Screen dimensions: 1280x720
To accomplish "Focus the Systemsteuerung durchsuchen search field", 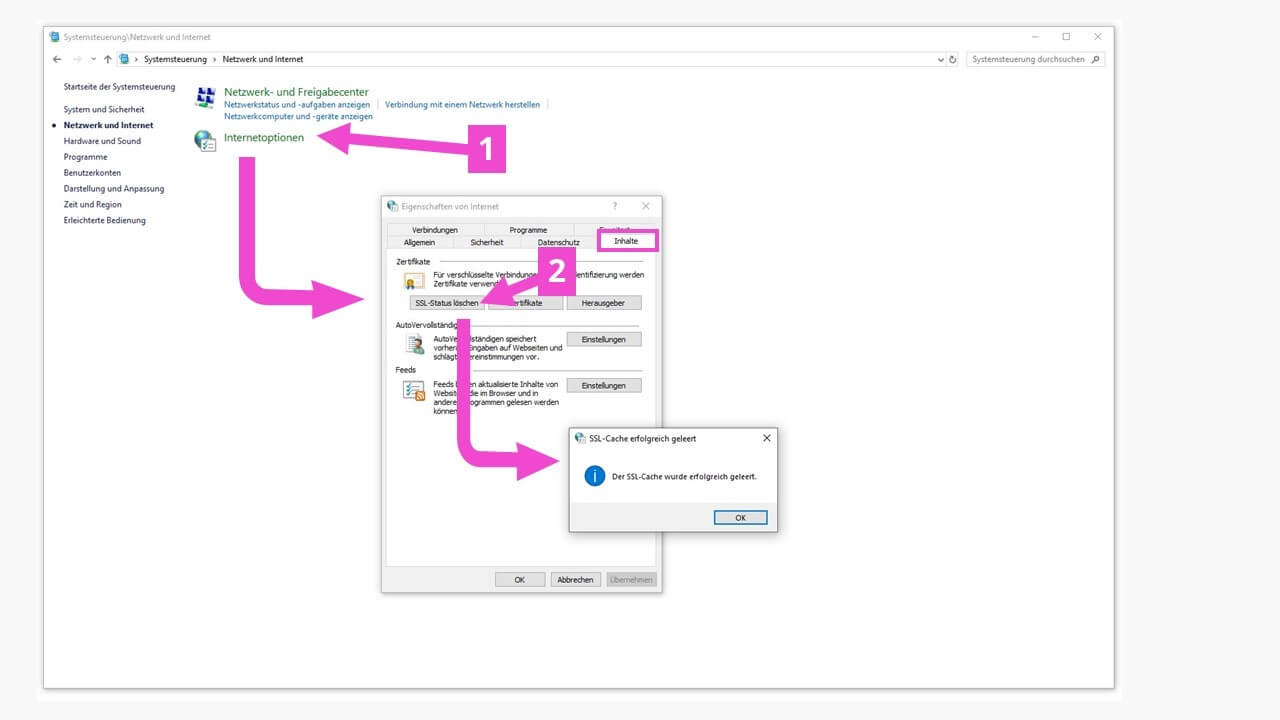I will [1036, 59].
